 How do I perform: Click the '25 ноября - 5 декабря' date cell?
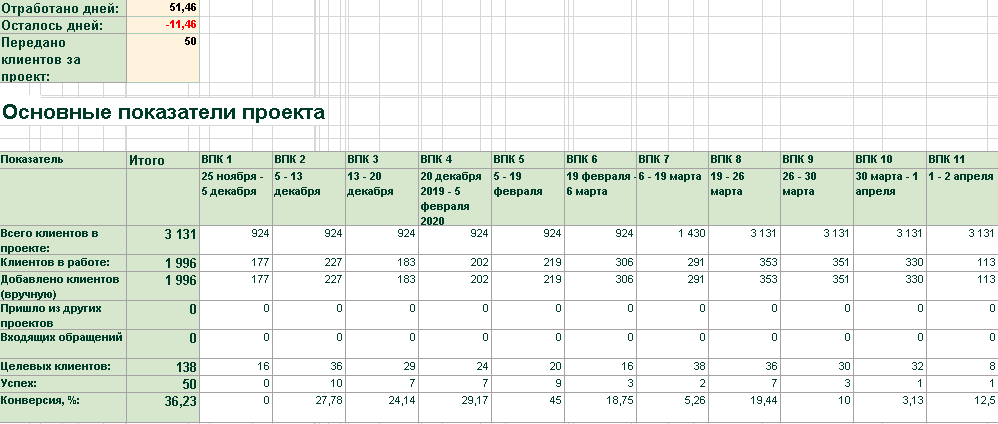point(236,197)
